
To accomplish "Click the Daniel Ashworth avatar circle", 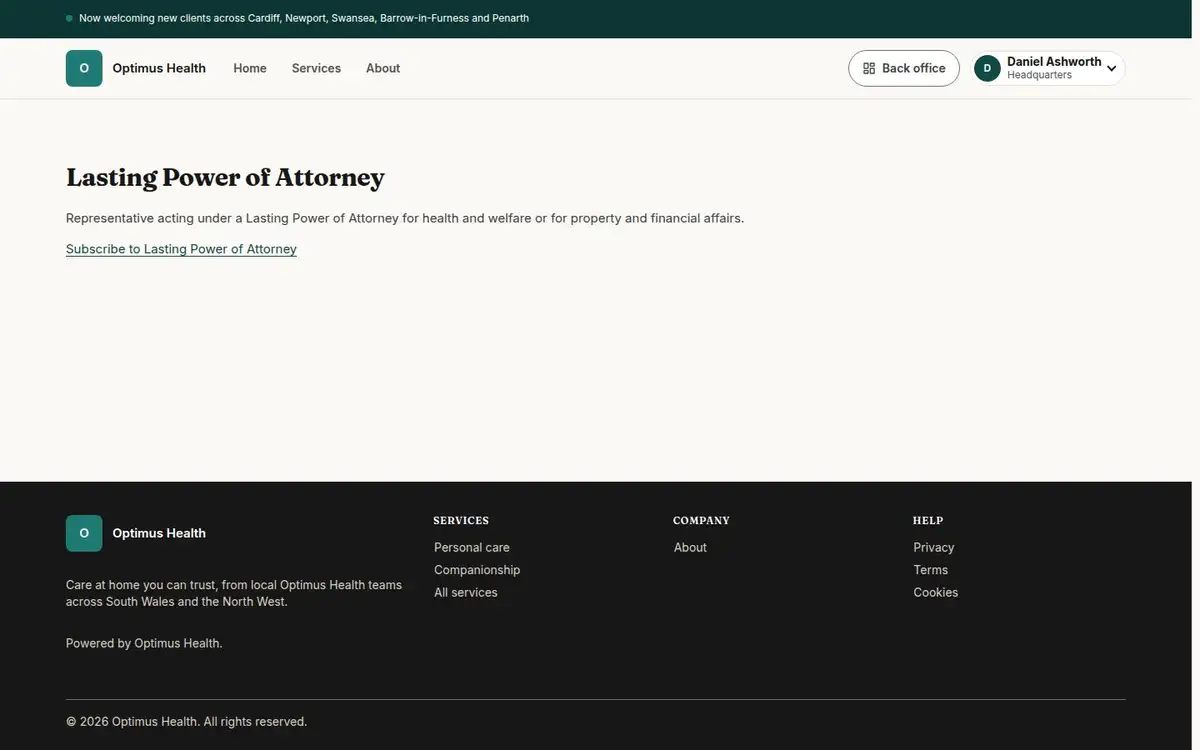I will (x=987, y=68).
